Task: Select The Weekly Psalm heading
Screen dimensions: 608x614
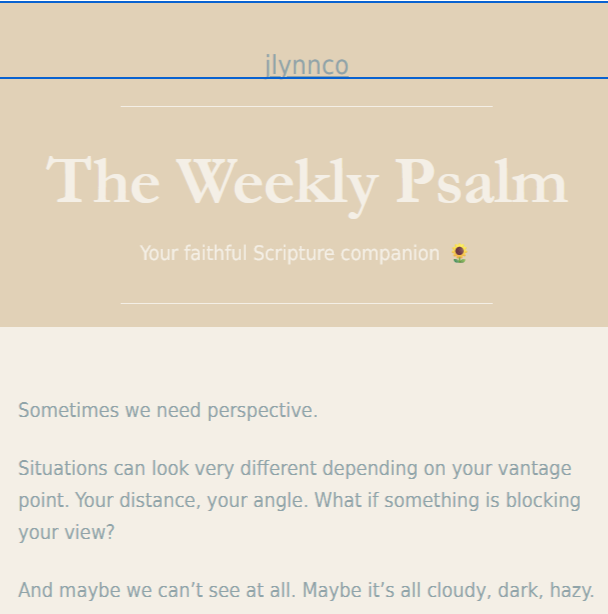Action: [x=307, y=185]
